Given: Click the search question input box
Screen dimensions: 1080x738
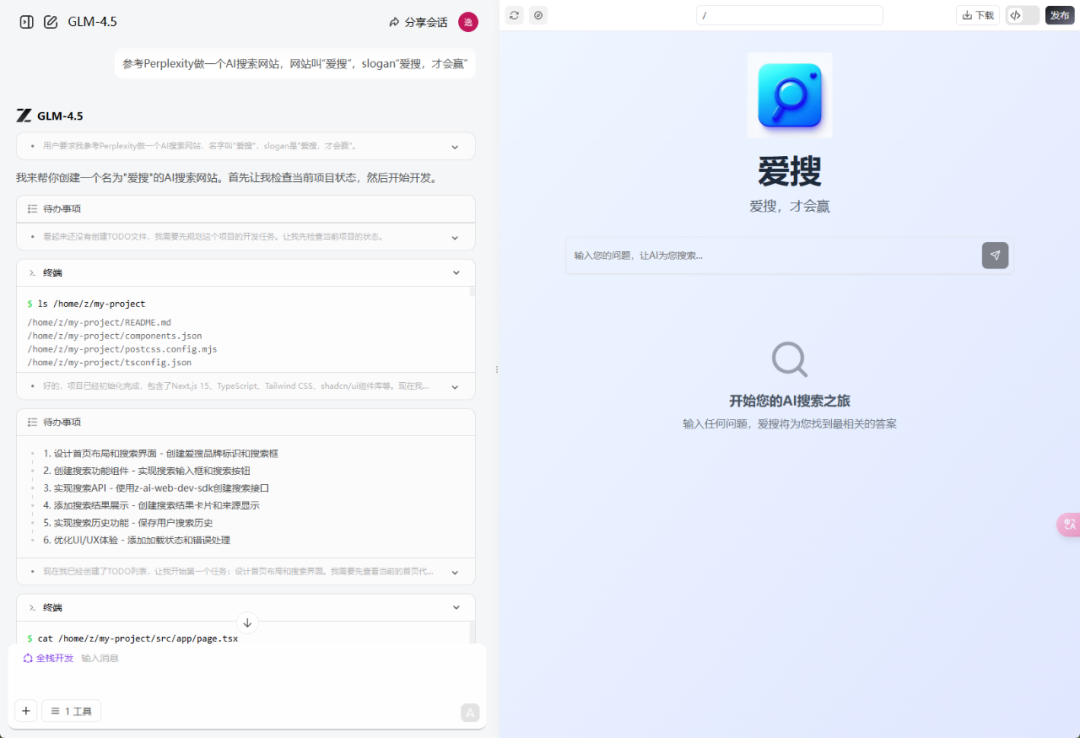Looking at the screenshot, I should pos(773,256).
